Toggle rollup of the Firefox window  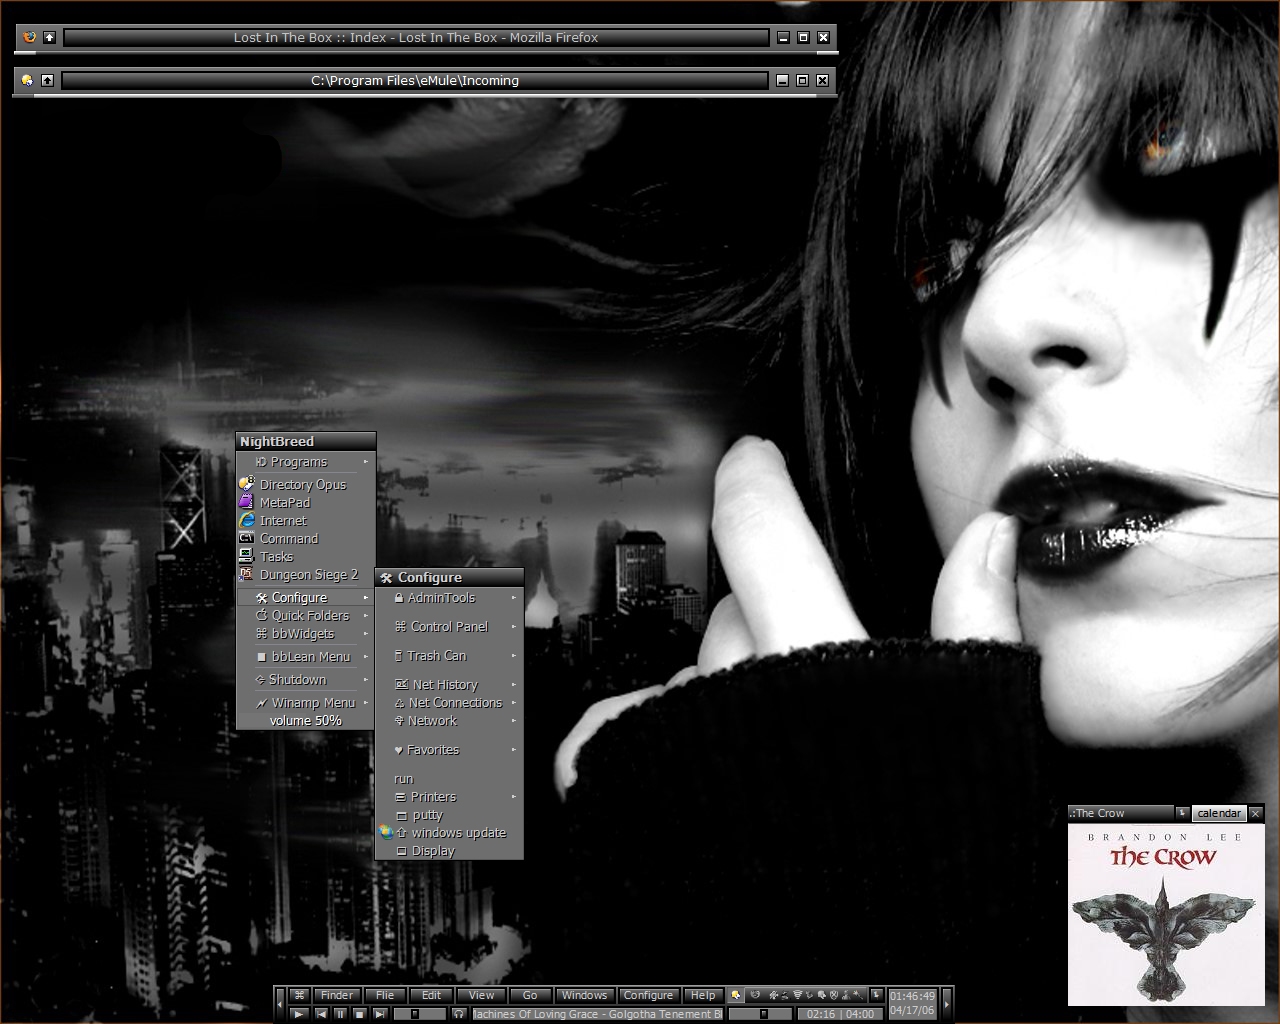point(49,37)
